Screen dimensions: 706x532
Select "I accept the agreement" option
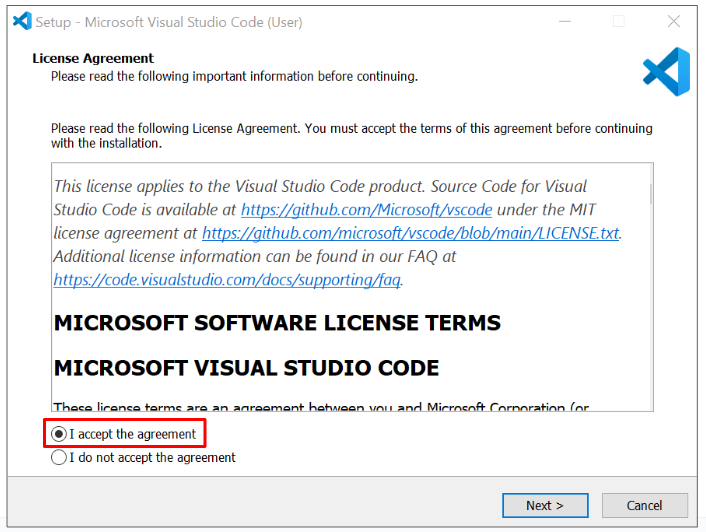[x=60, y=434]
